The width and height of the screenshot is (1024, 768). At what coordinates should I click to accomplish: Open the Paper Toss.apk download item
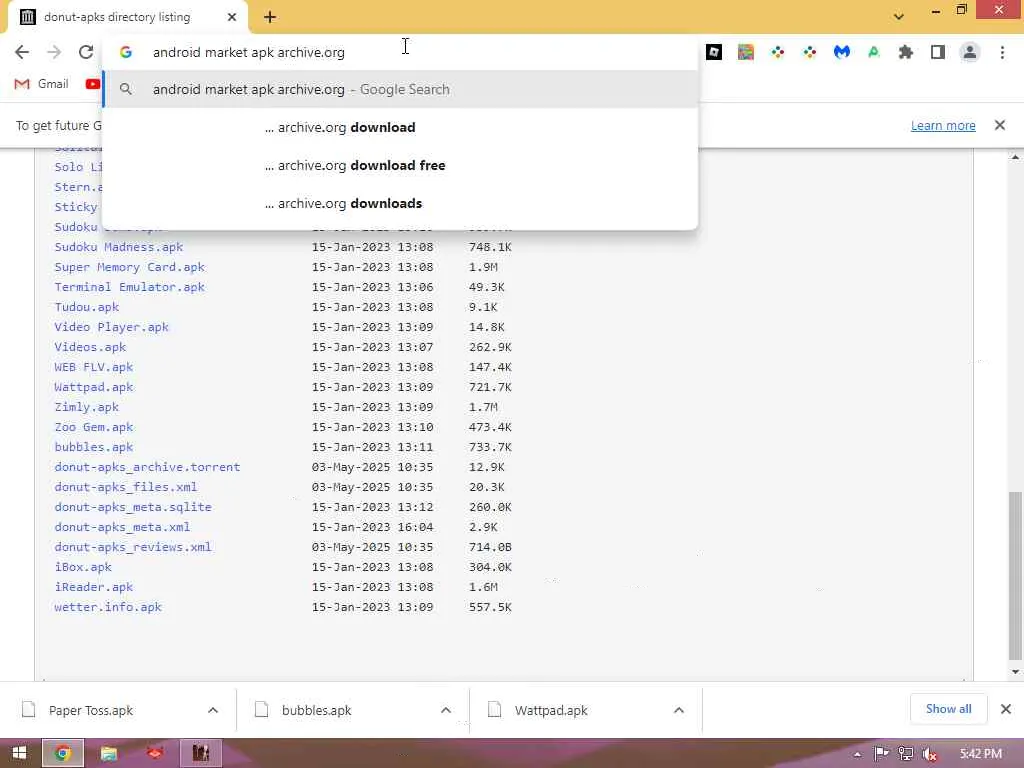tap(91, 711)
